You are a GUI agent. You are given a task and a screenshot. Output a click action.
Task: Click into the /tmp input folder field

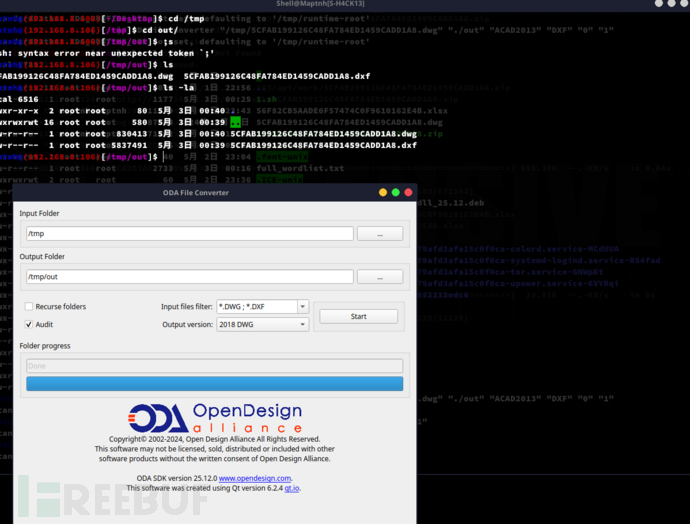point(190,234)
